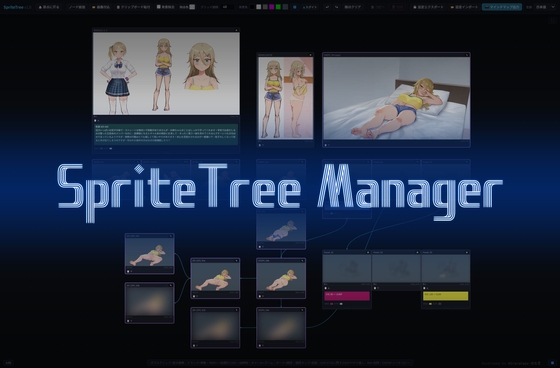The height and width of the screenshot is (368, 560).
Task: Toggle the checkbox under the character sheet image
Action: tap(95, 120)
